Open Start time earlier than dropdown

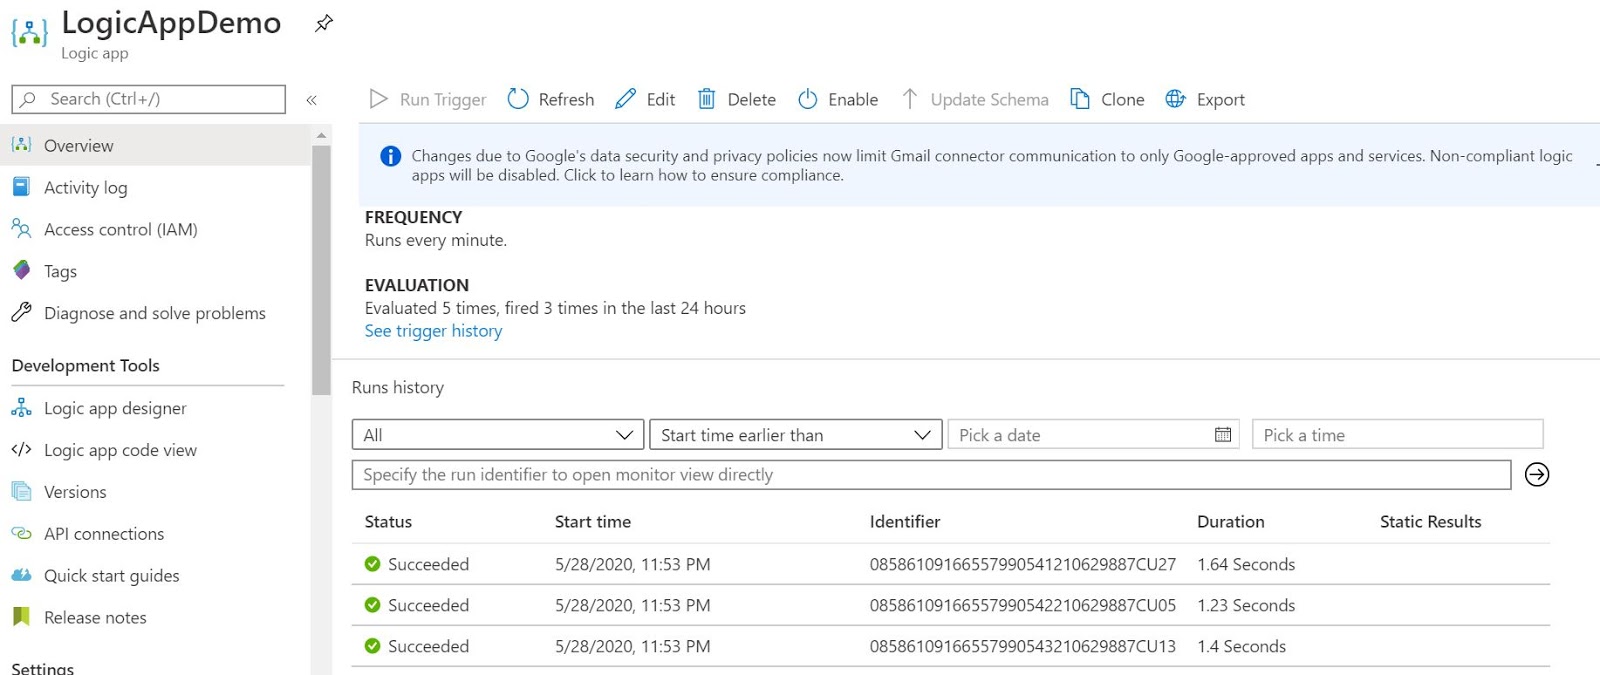(796, 434)
